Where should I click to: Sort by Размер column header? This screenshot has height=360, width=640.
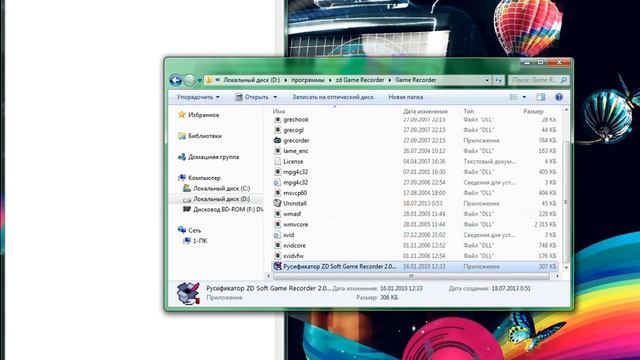point(533,111)
